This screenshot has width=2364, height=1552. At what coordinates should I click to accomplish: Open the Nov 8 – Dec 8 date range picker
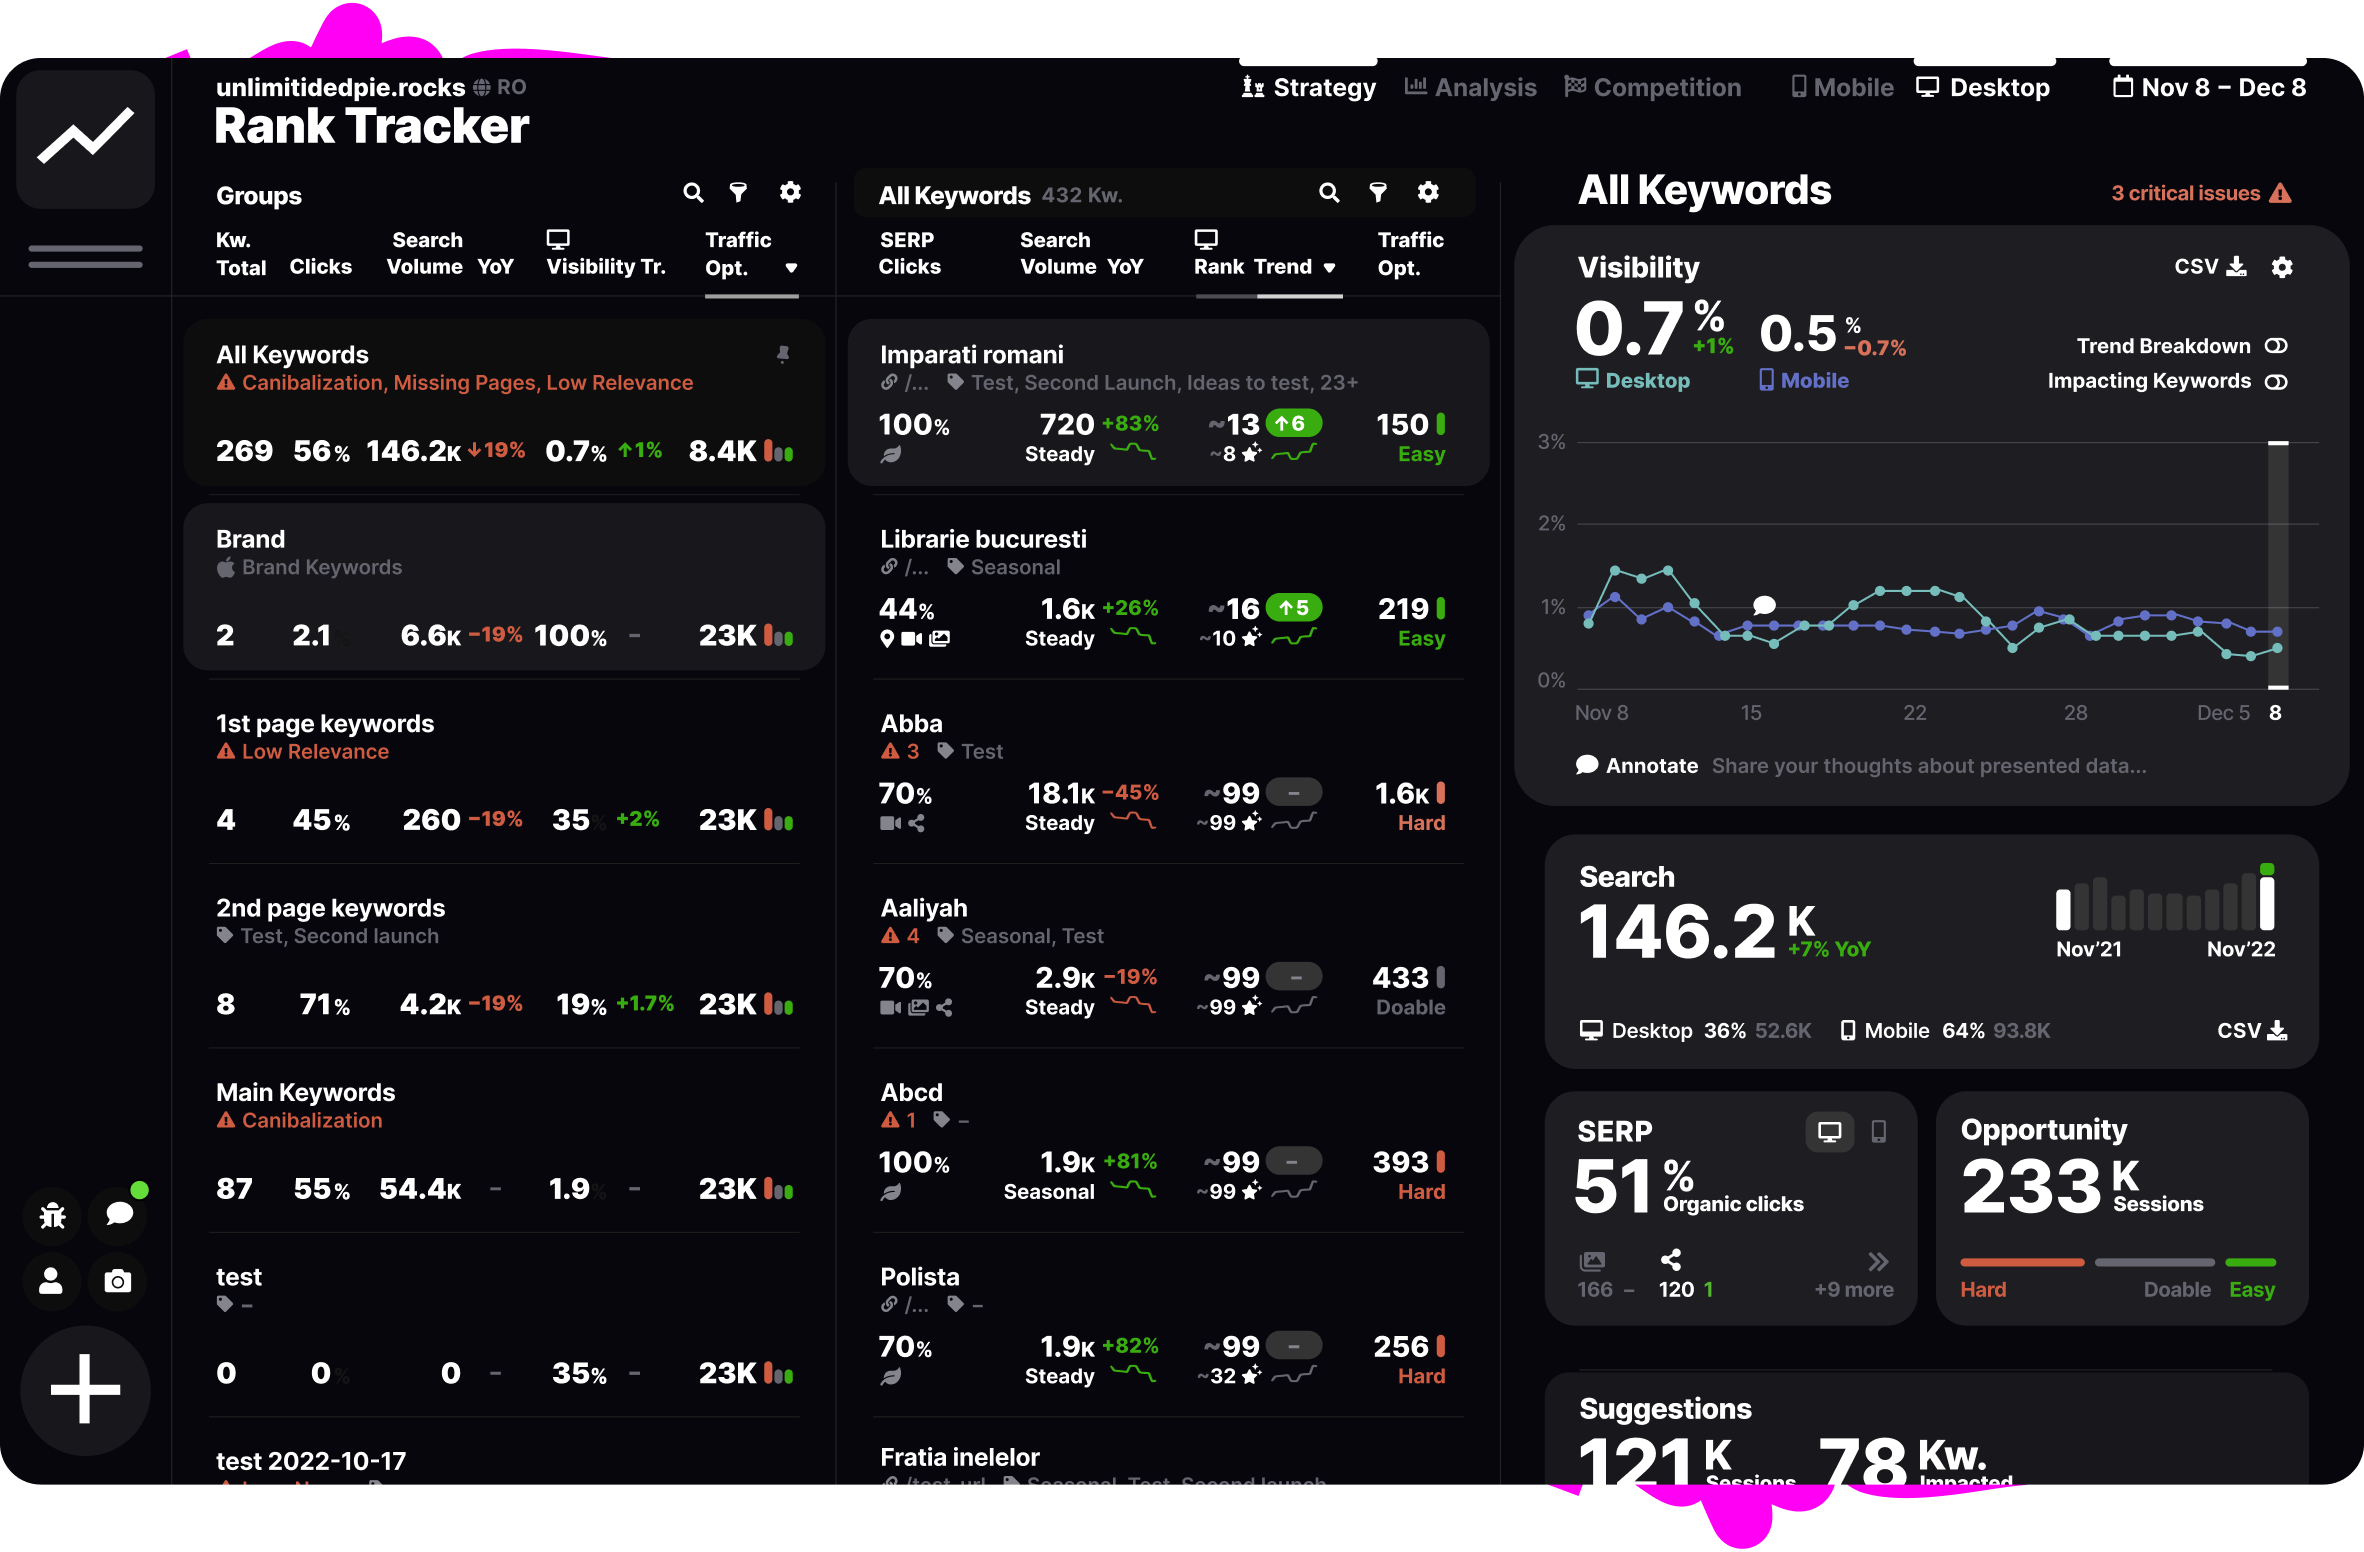click(x=2210, y=87)
